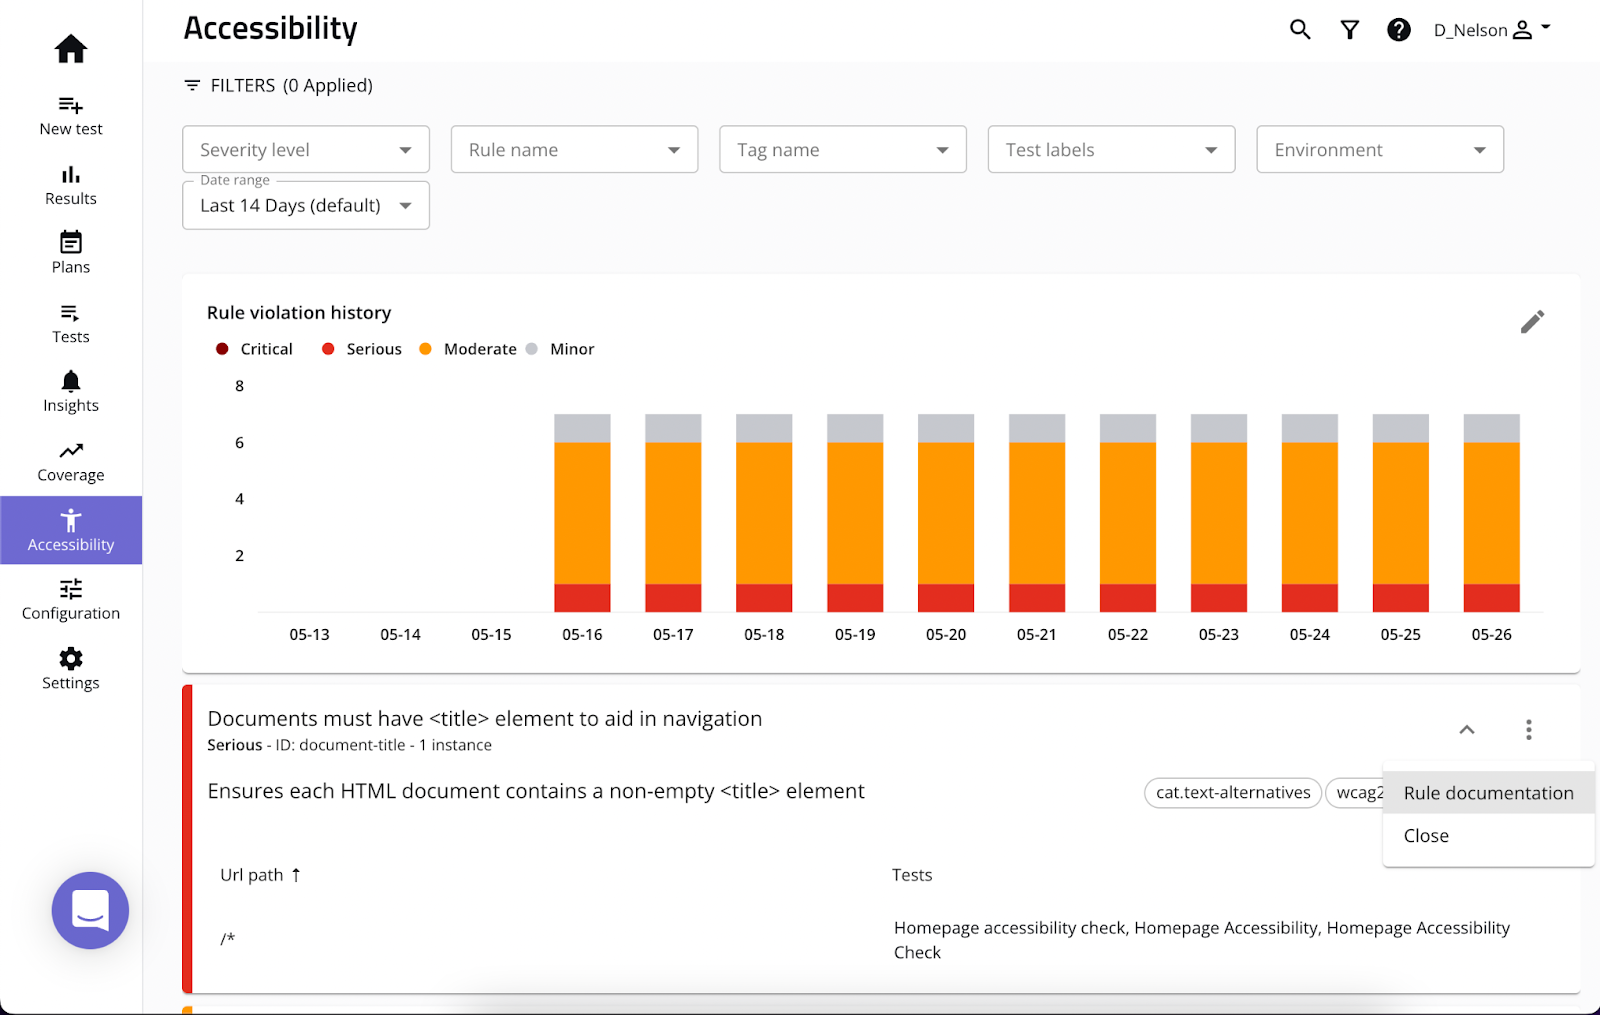Select Rule documentation menu entry

1488,793
